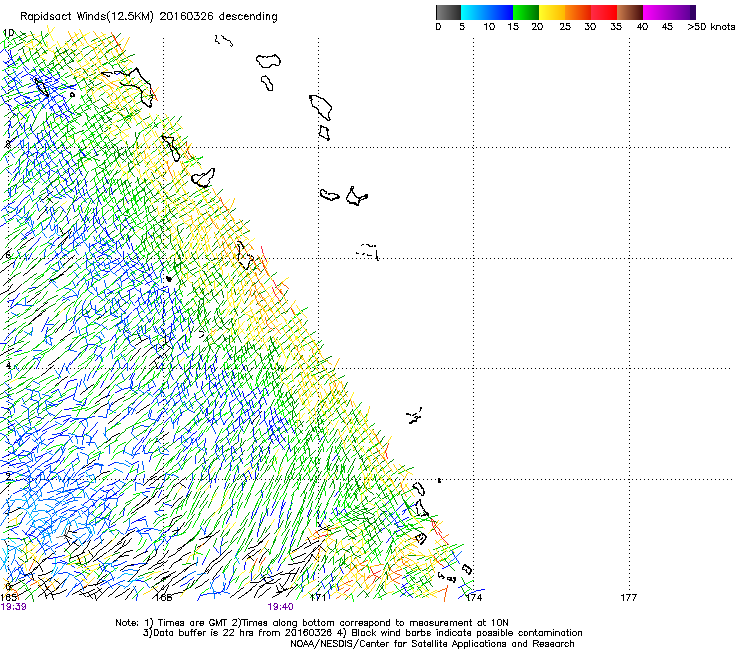Click the longitude label '171'
The height and width of the screenshot is (650, 740).
click(319, 598)
